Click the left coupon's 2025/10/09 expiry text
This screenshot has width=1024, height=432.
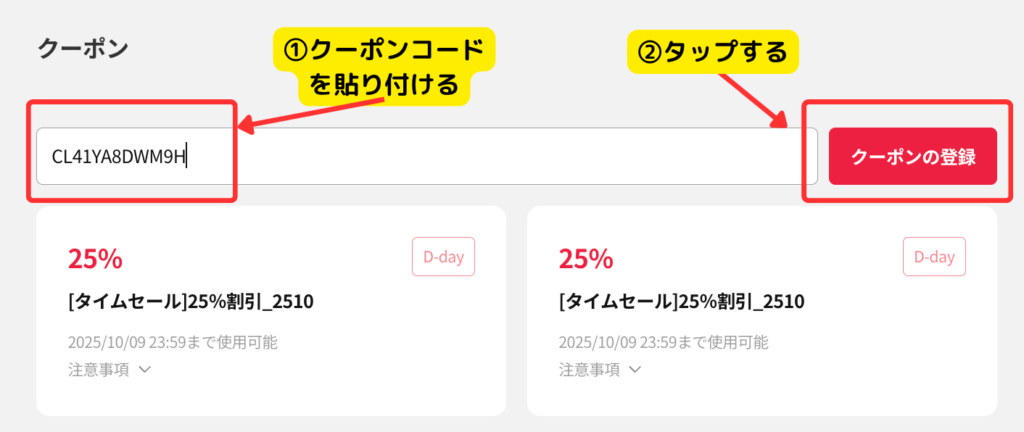pyautogui.click(x=172, y=342)
